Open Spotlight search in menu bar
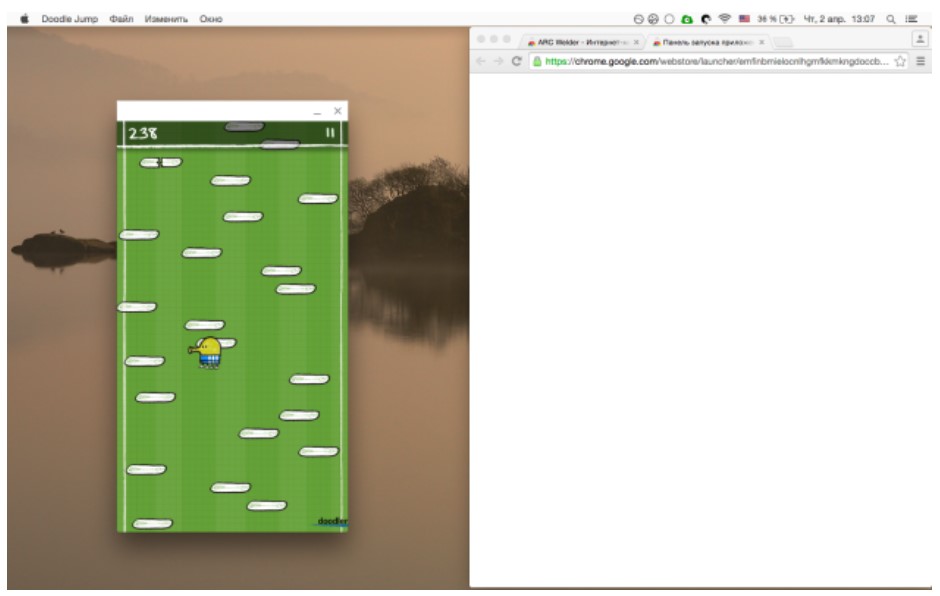The width and height of the screenshot is (940, 596). click(x=890, y=19)
